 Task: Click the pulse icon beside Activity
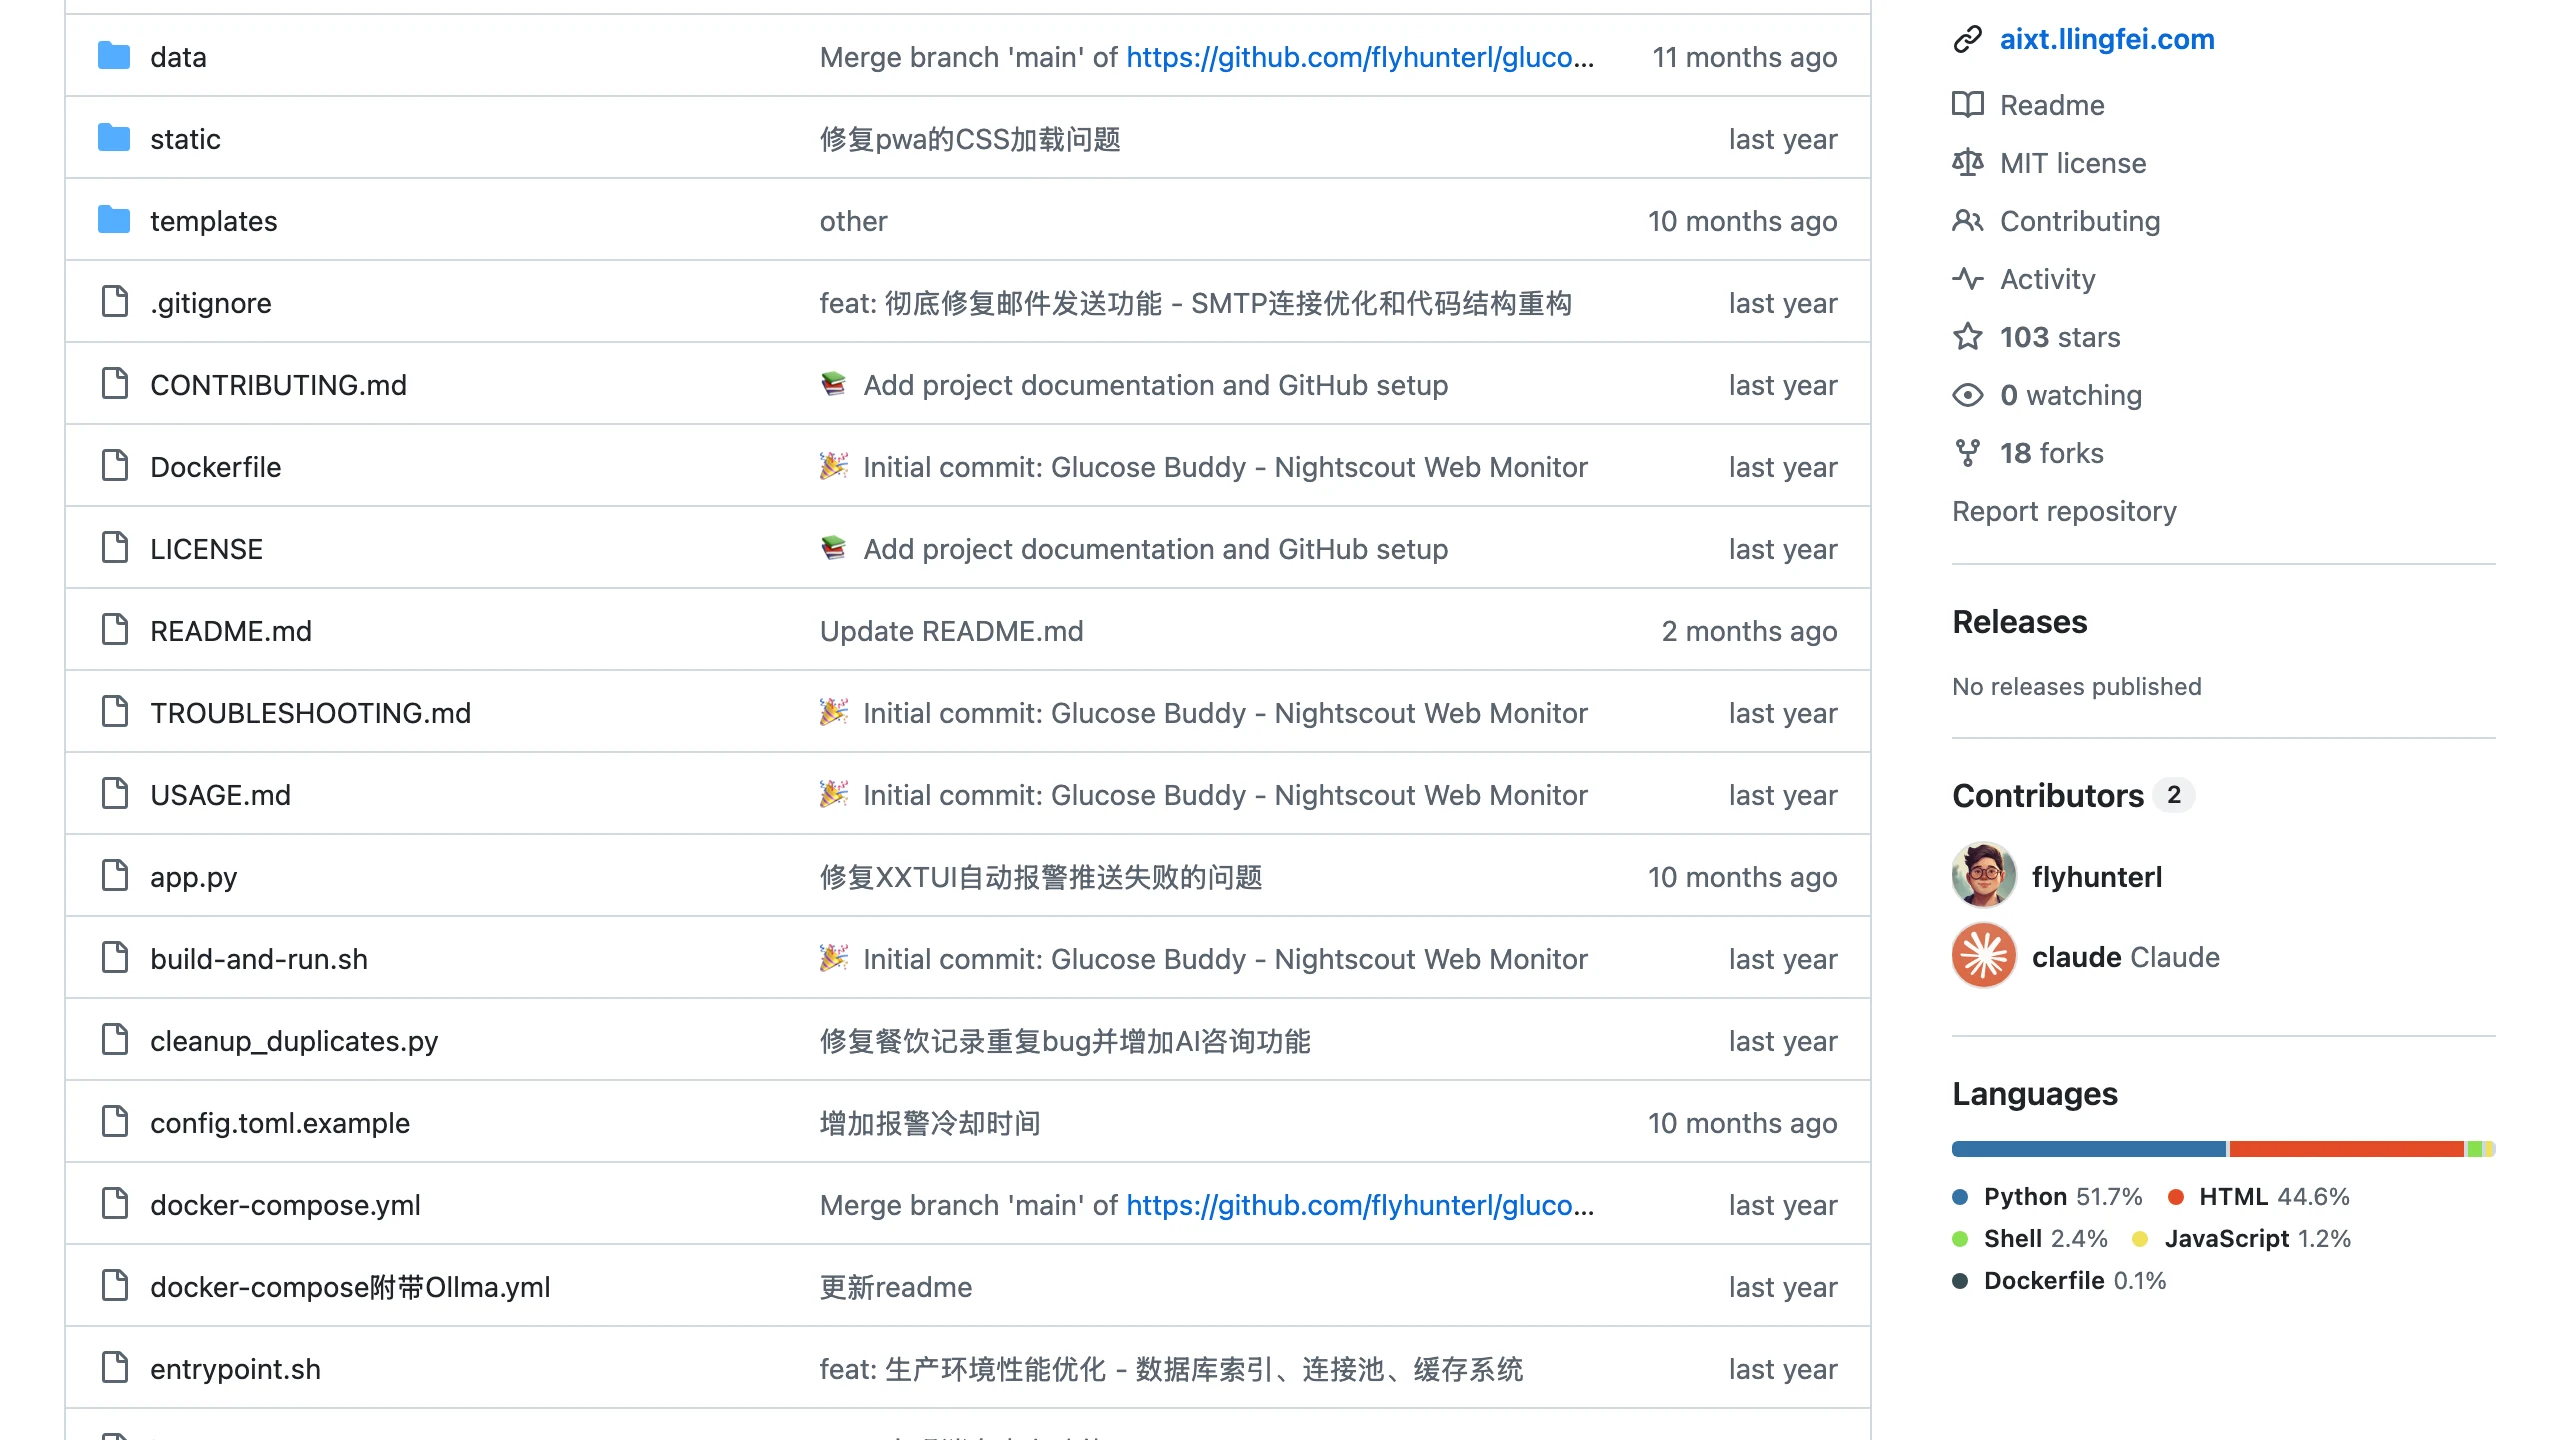coord(1967,278)
